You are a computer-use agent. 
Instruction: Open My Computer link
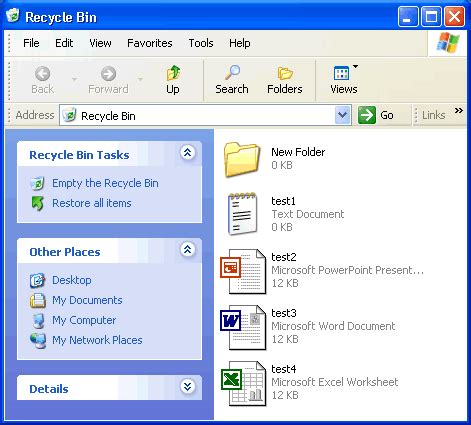(84, 320)
